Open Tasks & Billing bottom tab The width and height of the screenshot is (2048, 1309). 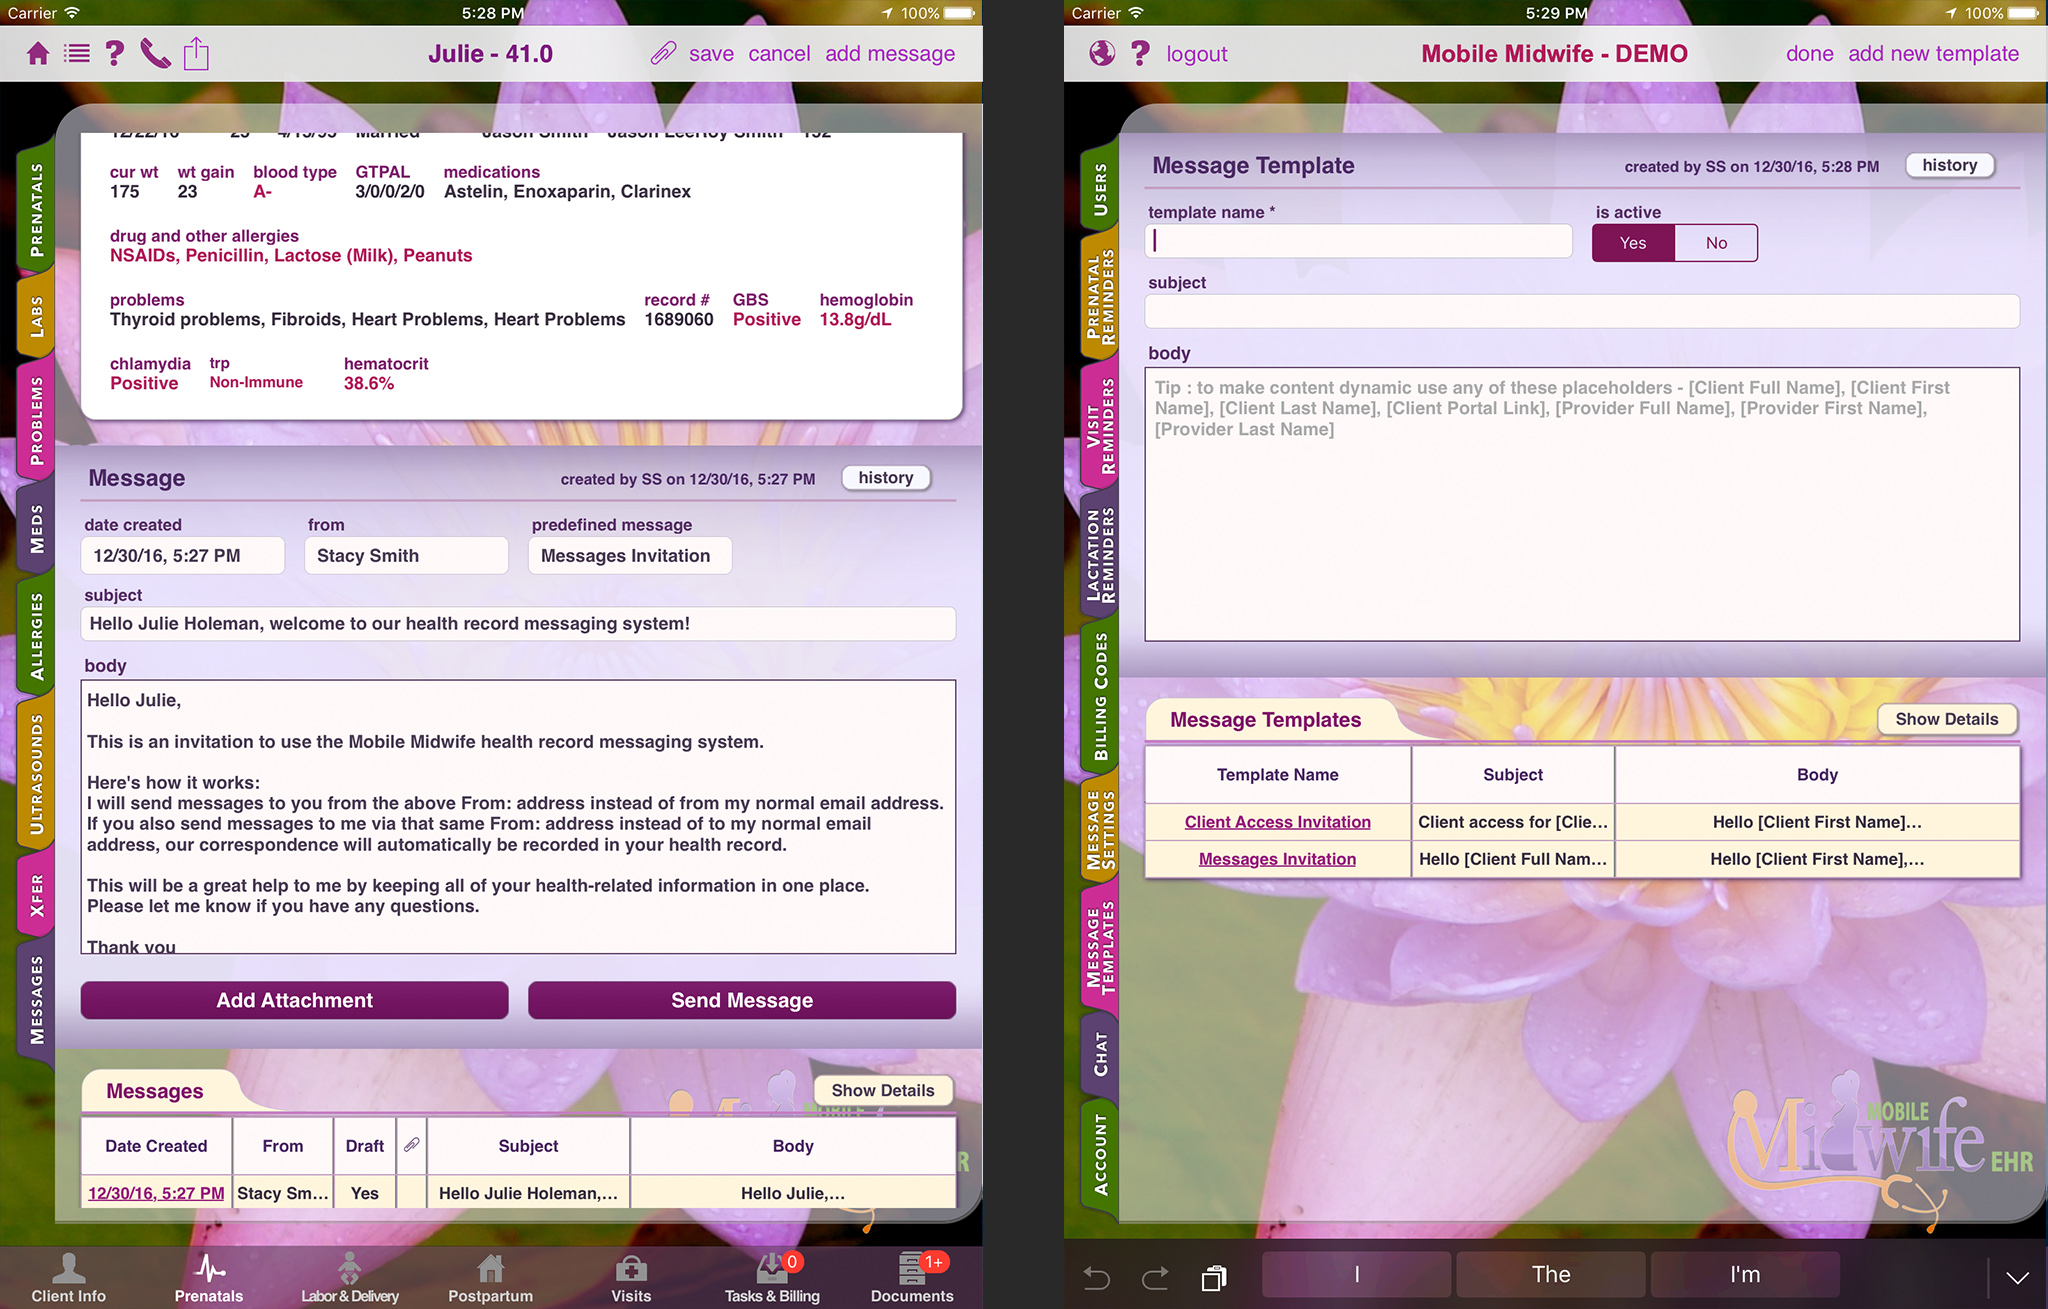(x=772, y=1278)
